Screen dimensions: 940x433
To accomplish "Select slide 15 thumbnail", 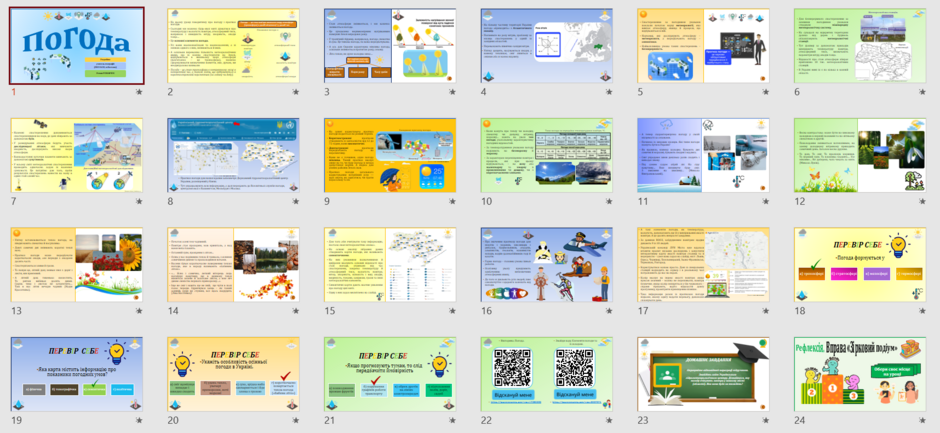I will pyautogui.click(x=390, y=264).
